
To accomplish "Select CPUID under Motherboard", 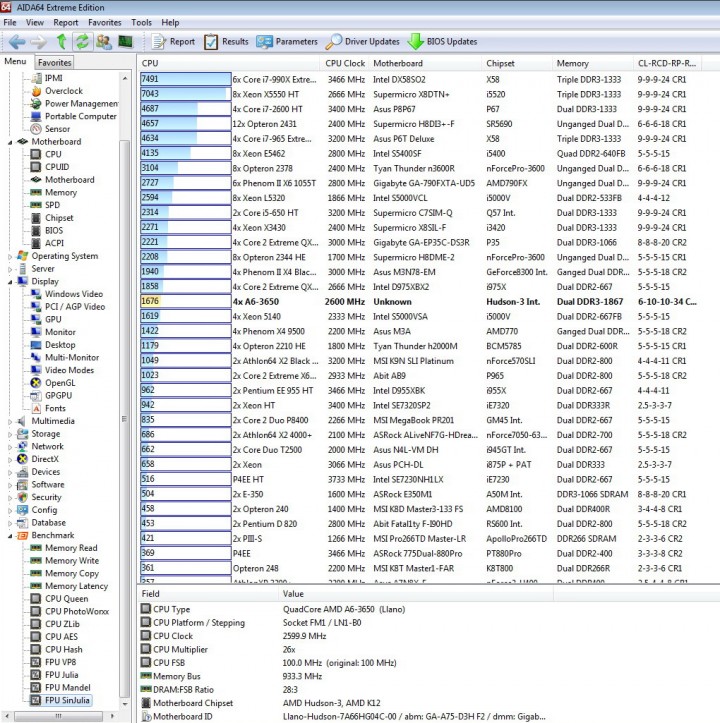I will pos(57,167).
